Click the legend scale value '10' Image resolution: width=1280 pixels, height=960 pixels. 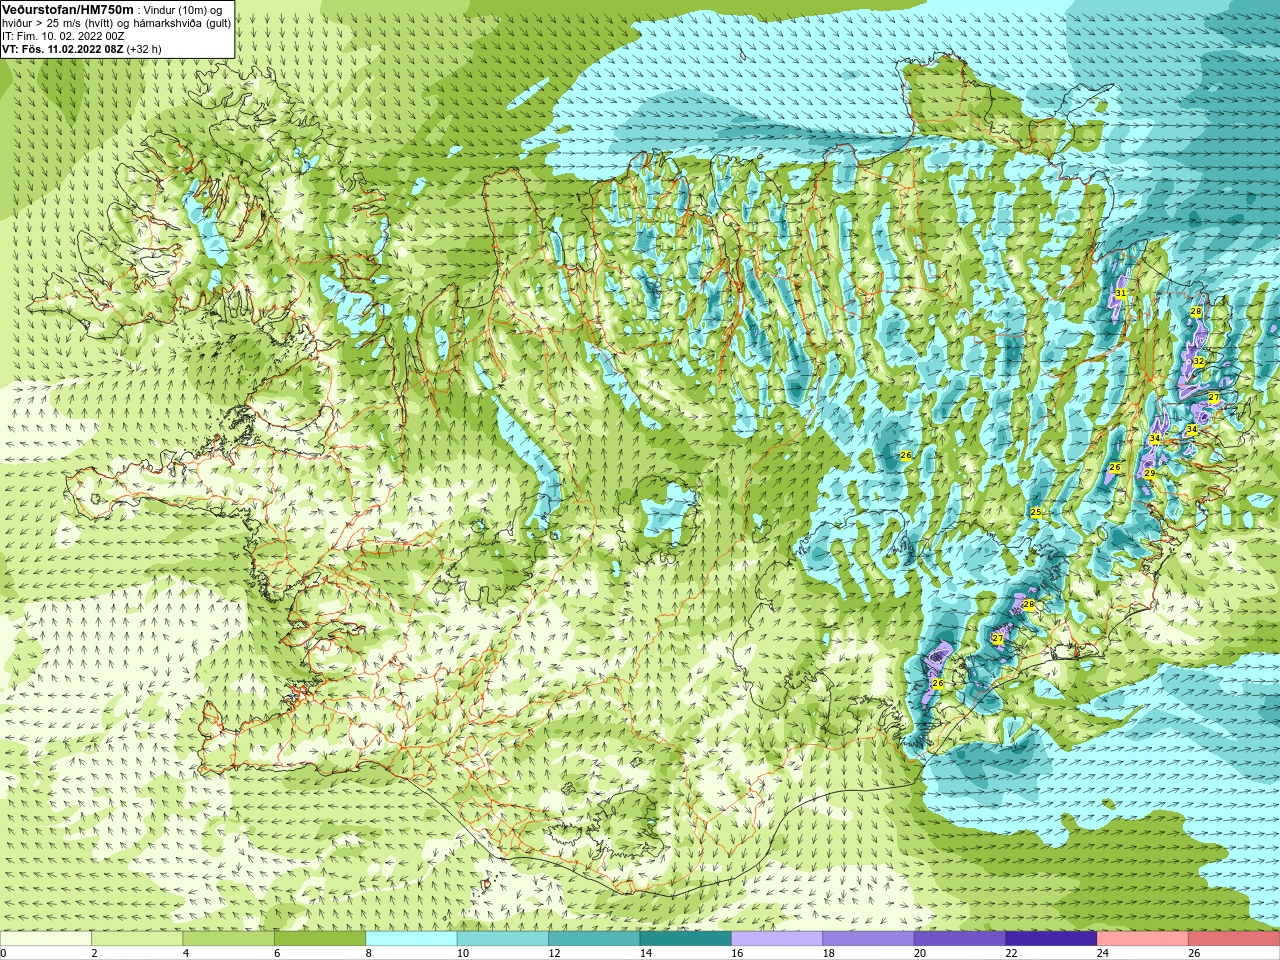[462, 954]
